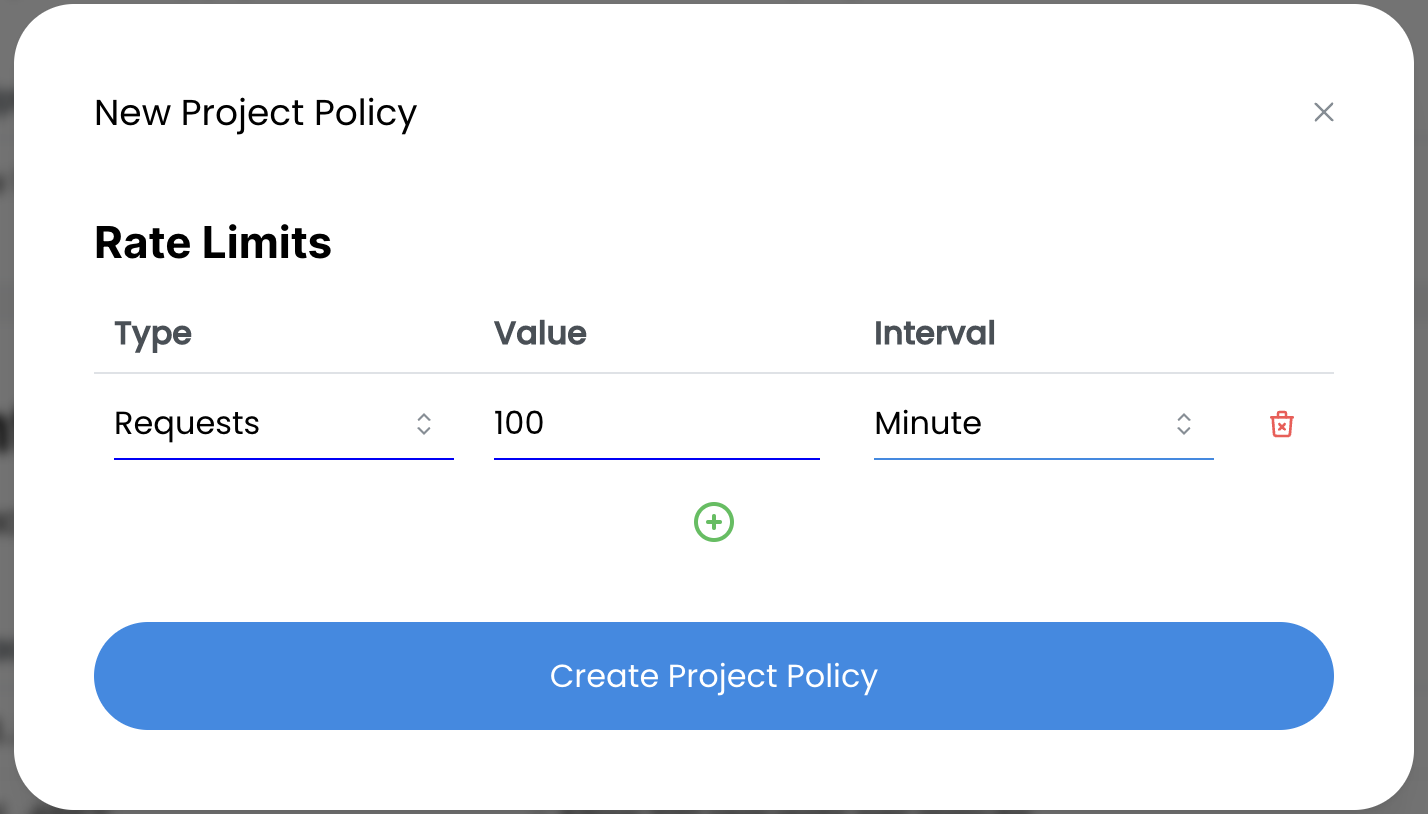The width and height of the screenshot is (1428, 814).
Task: Click the New Project Policy title text
Action: coord(255,113)
